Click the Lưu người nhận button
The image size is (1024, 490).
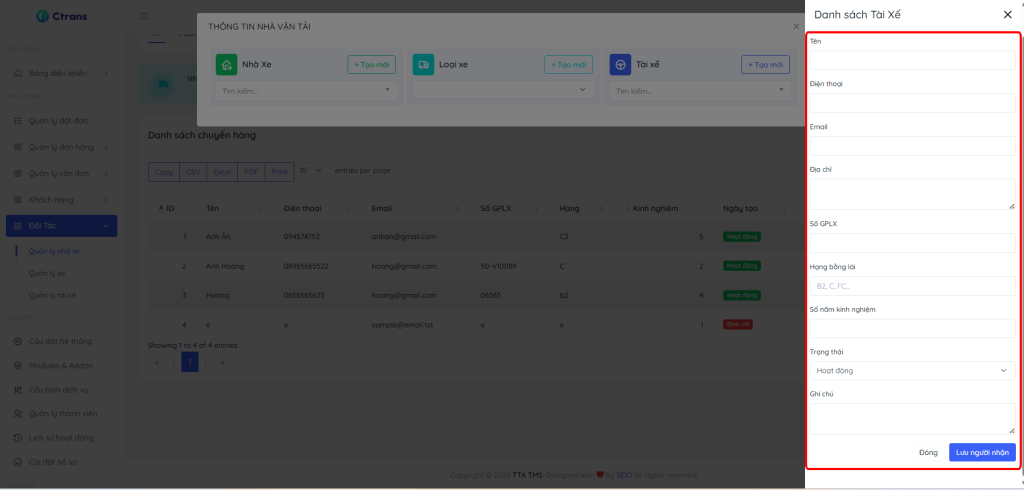[x=981, y=453]
